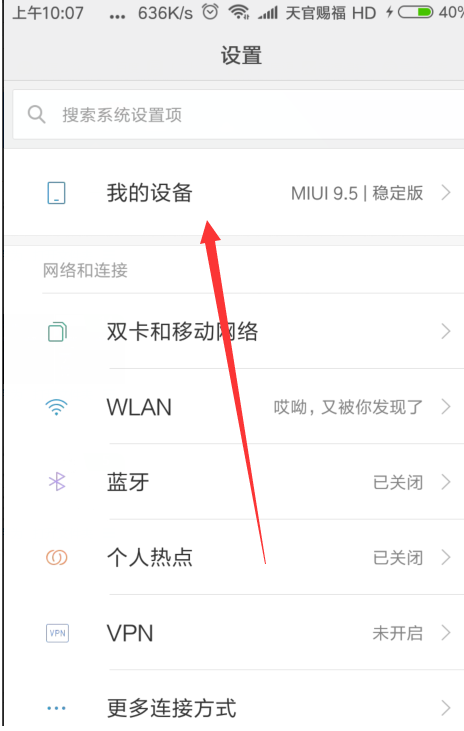The width and height of the screenshot is (464, 731).
Task: Tap the dual SIM cards icon
Action: pyautogui.click(x=57, y=332)
